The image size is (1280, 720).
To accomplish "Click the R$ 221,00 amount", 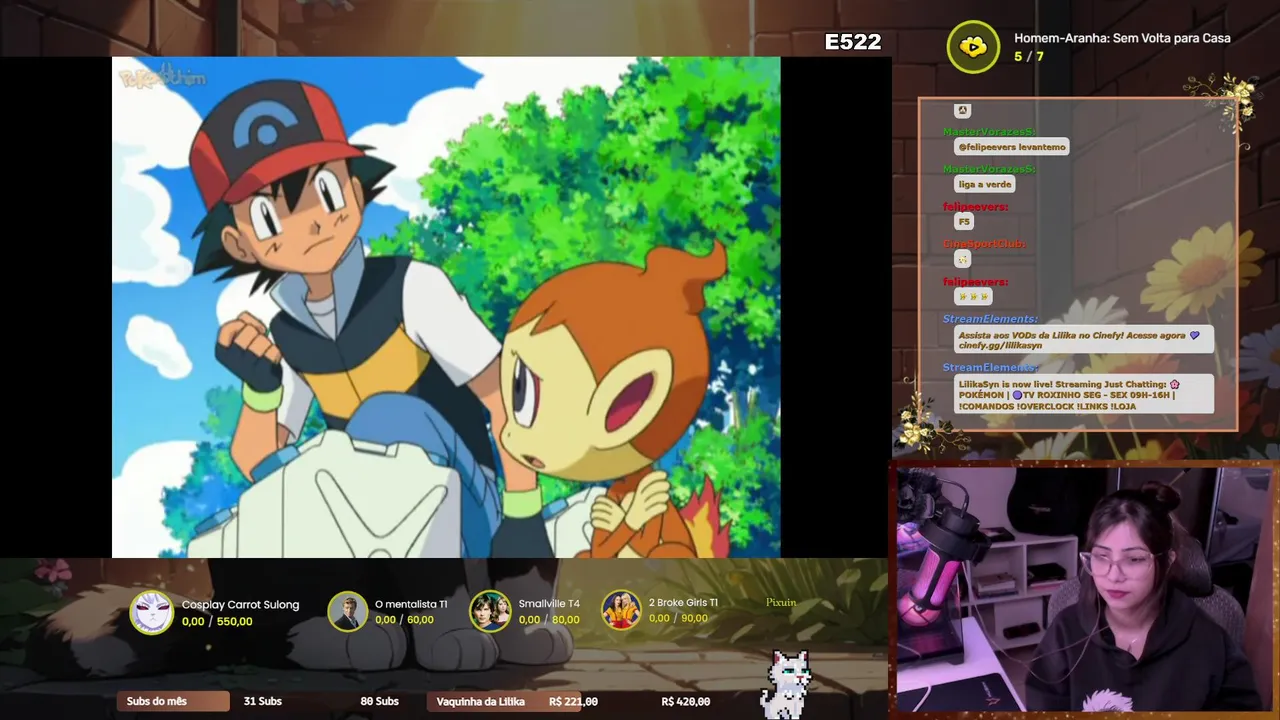I will pyautogui.click(x=573, y=701).
